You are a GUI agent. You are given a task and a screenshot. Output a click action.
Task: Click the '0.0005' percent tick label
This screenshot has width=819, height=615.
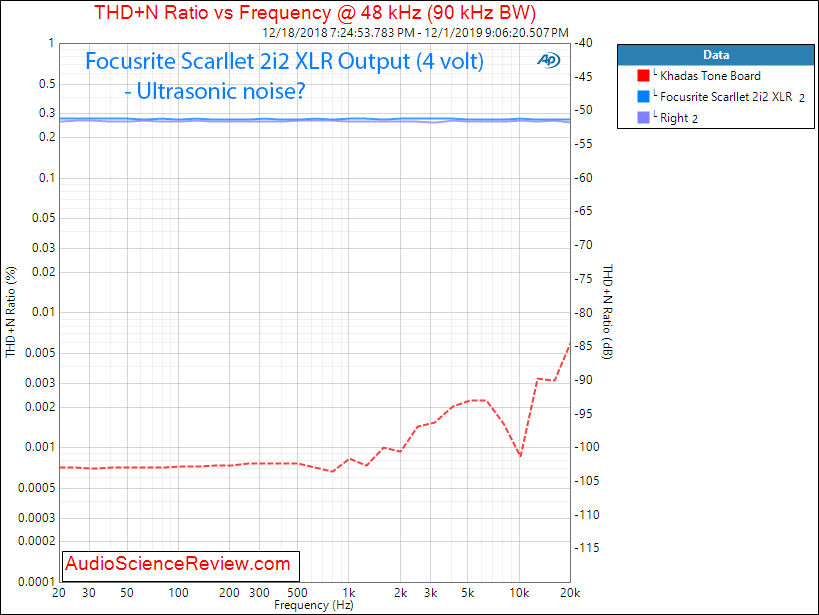[37, 488]
